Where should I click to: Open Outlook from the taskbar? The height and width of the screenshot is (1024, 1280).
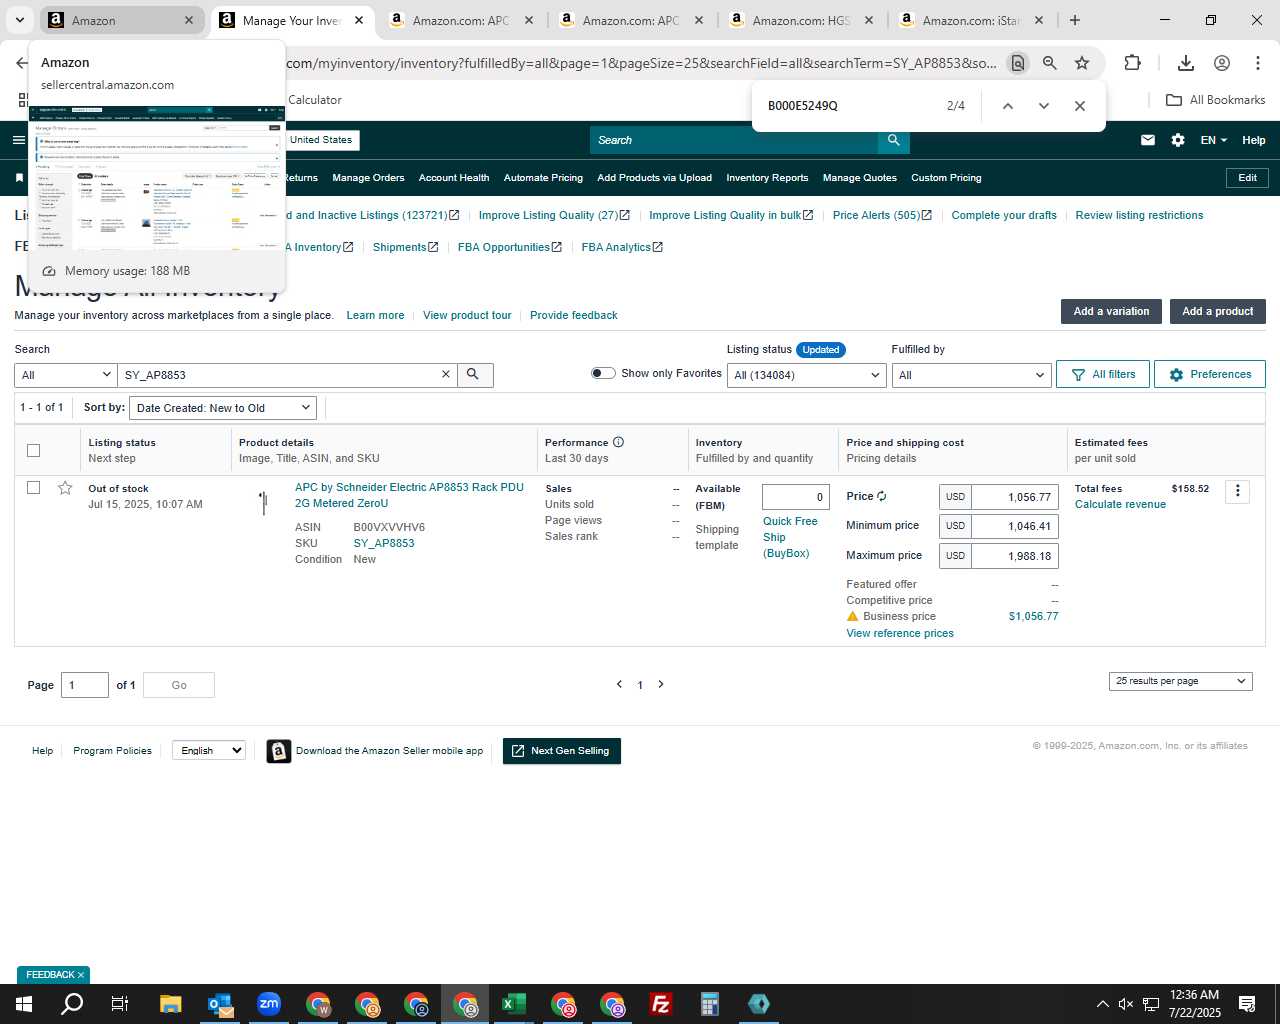[220, 1004]
